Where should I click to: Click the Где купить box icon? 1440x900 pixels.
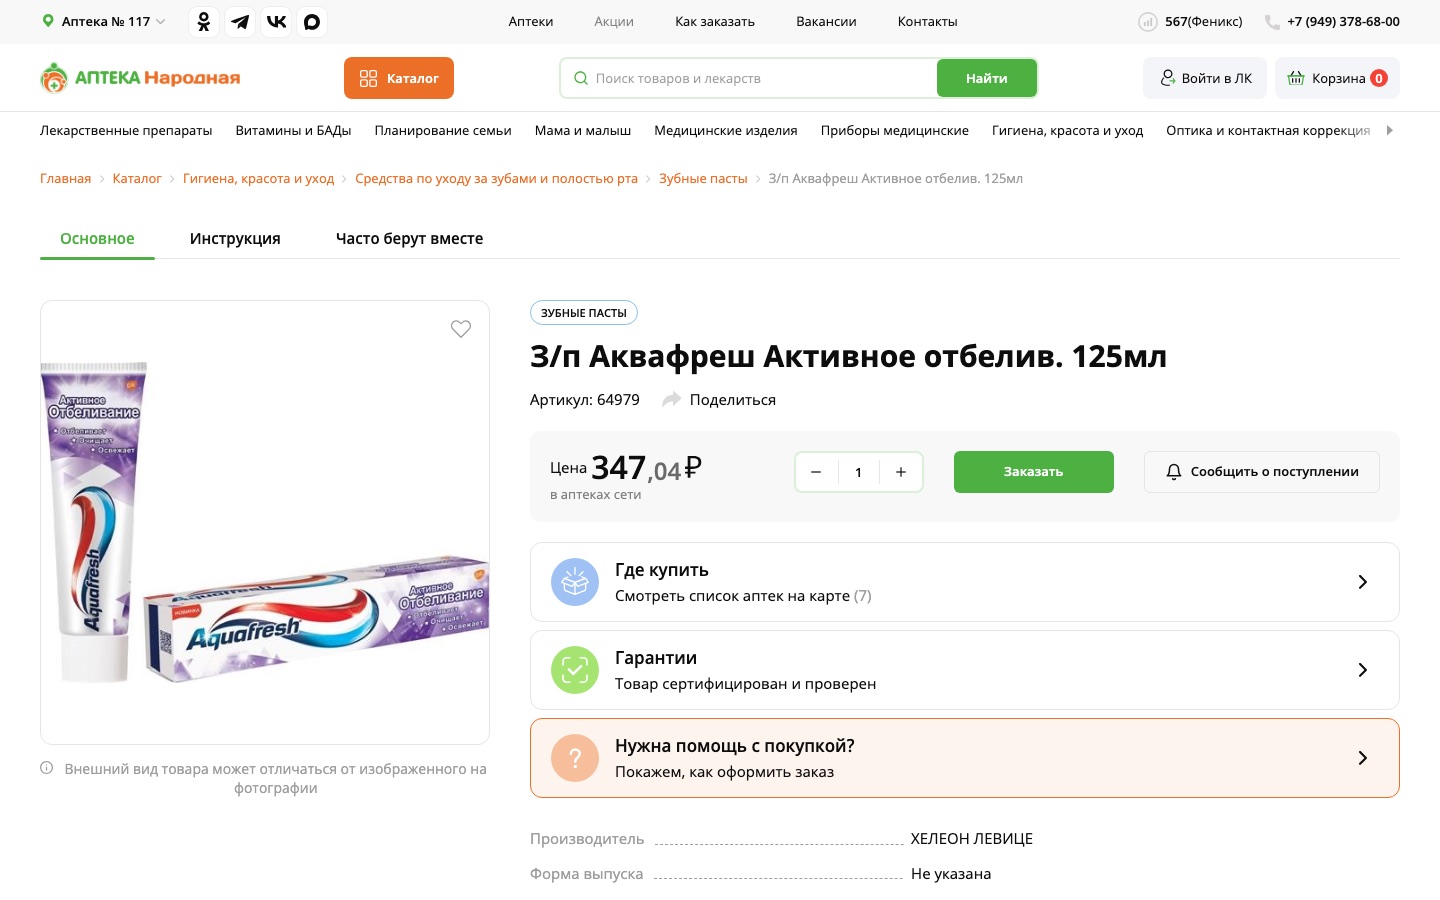tap(575, 582)
